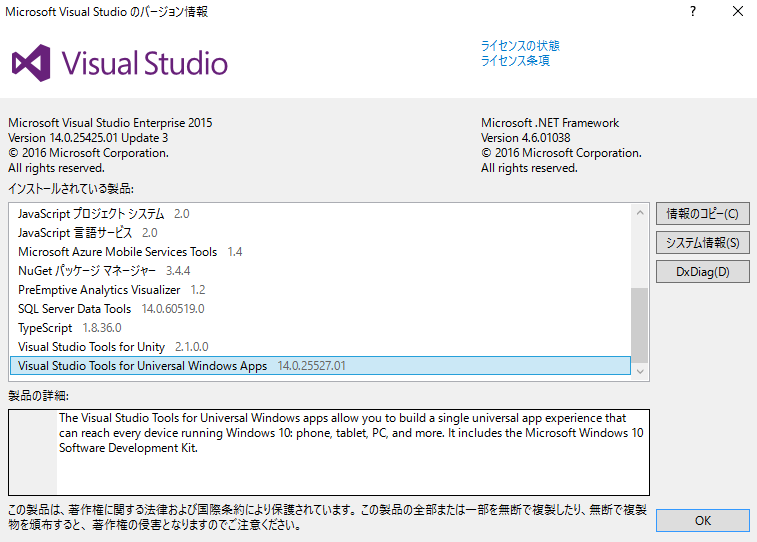Click DxDiag(D) button
The width and height of the screenshot is (757, 542).
coord(702,272)
